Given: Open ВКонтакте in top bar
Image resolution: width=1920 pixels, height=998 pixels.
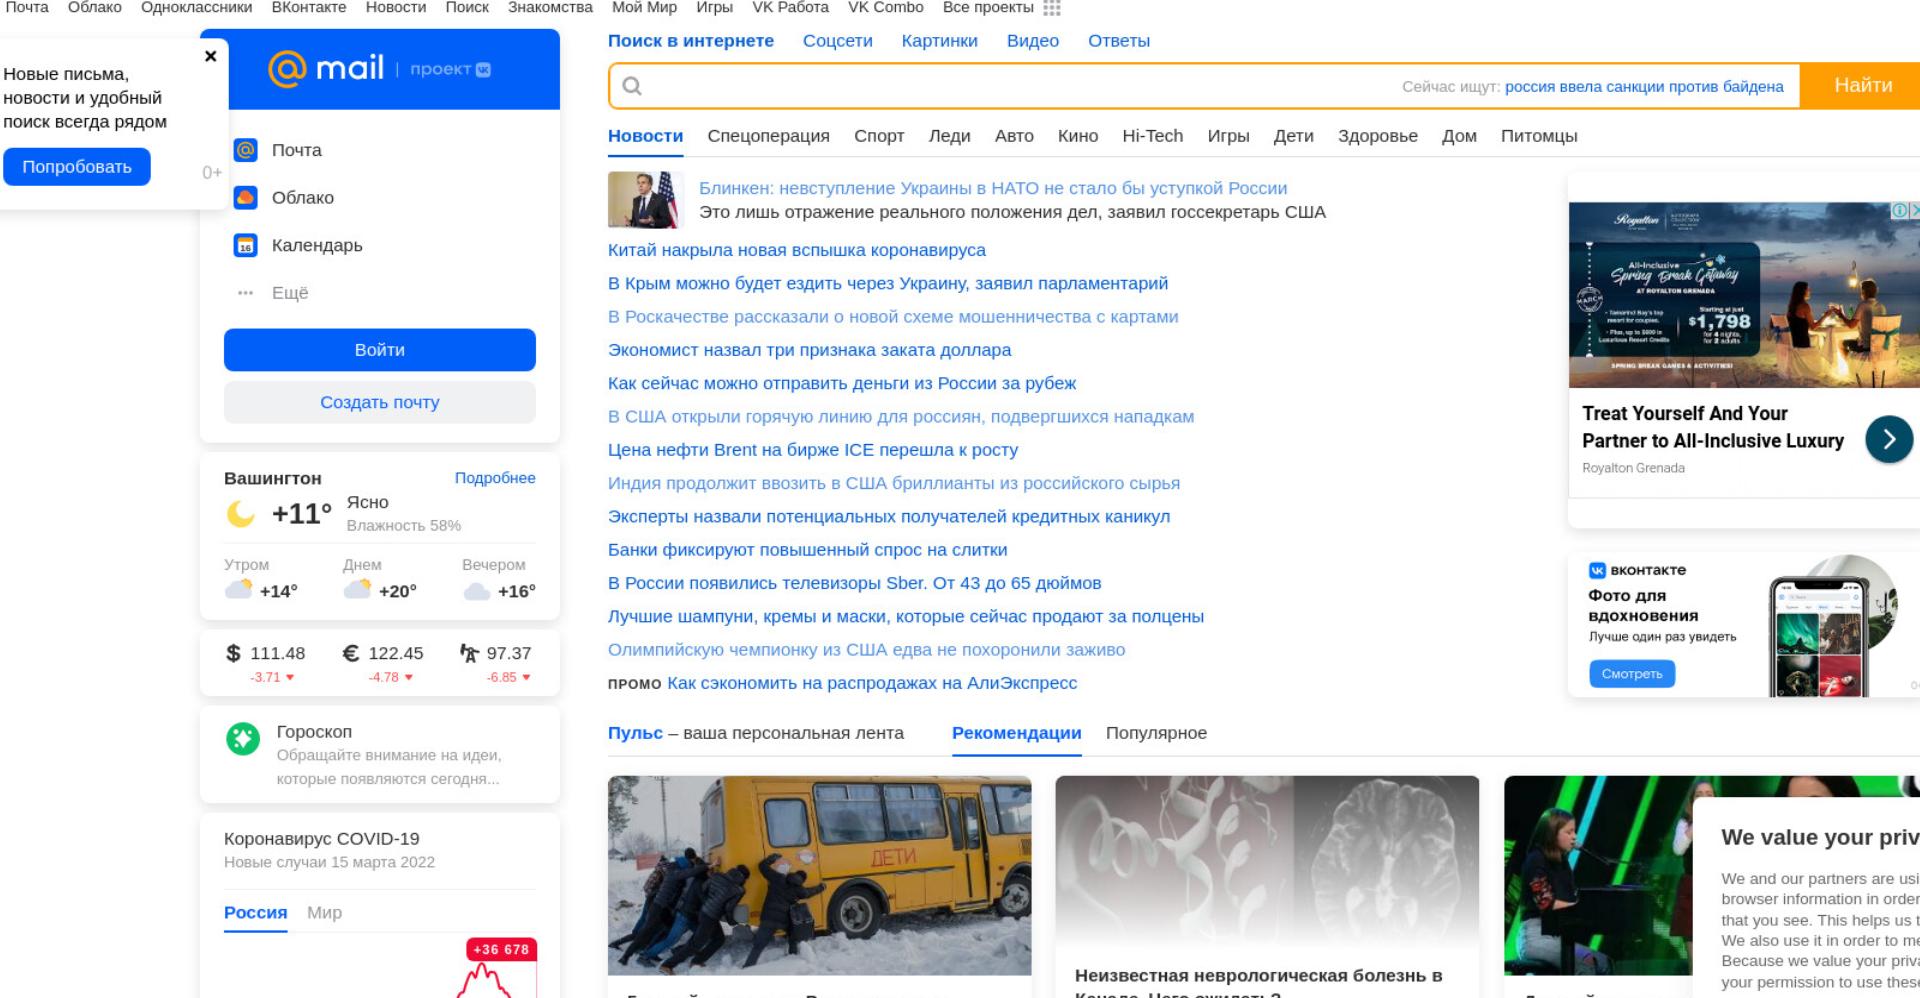Looking at the screenshot, I should 309,8.
